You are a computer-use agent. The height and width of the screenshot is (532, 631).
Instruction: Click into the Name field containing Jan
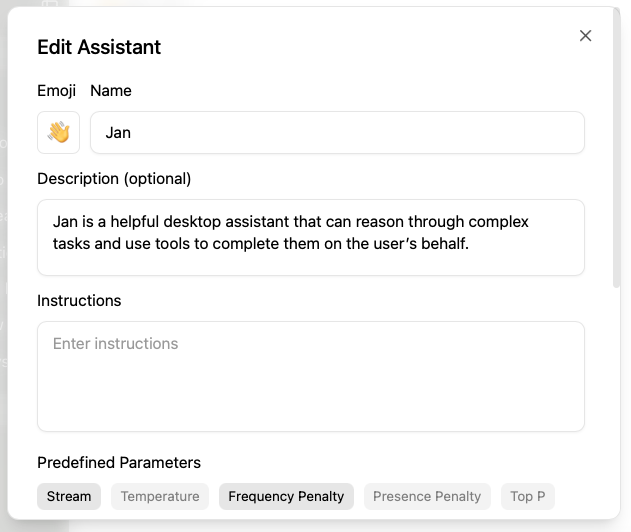[337, 133]
